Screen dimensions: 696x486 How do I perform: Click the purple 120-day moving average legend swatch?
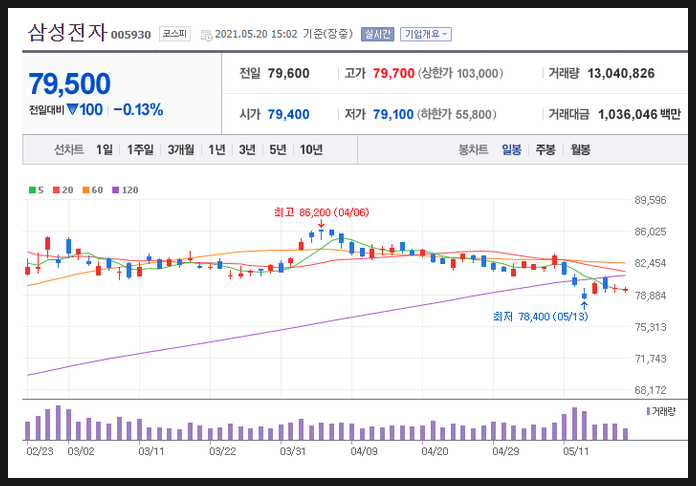115,190
